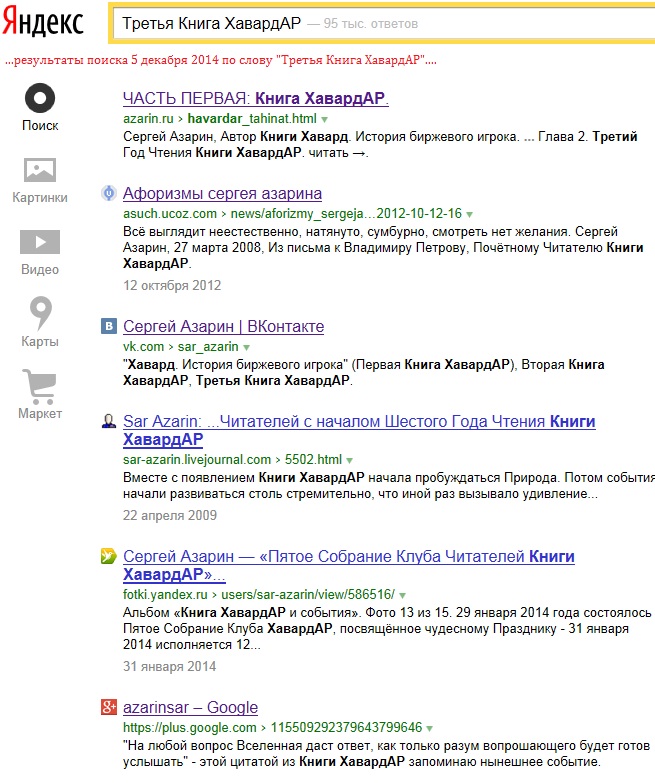Expand dropdown arrow after vk.com sar_azarin URL
Image resolution: width=655 pixels, height=783 pixels.
point(247,347)
